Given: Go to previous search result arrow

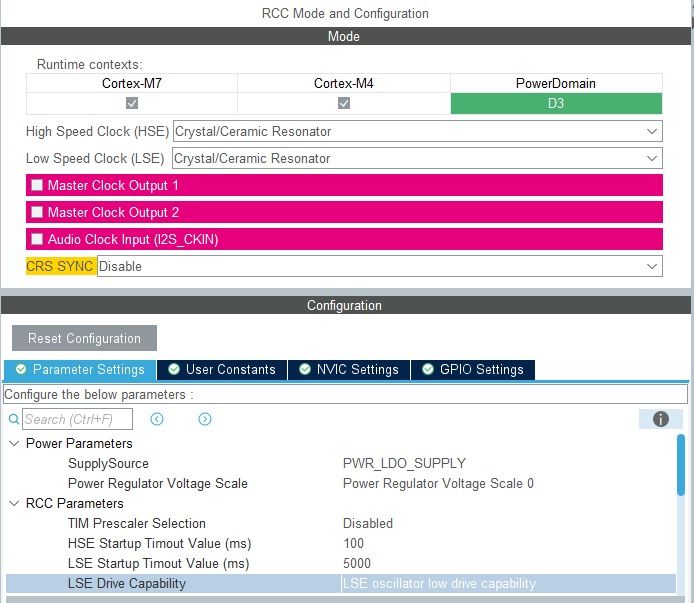Looking at the screenshot, I should pos(157,419).
